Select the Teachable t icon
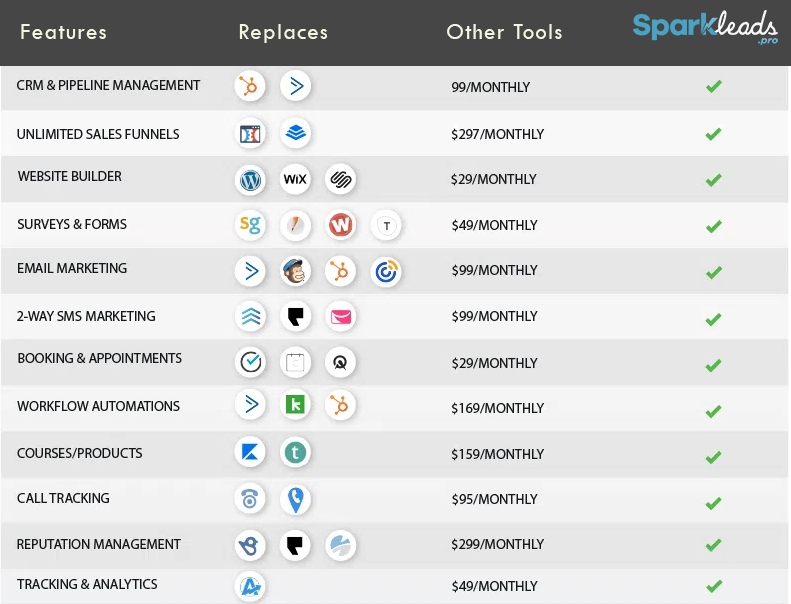 coord(295,452)
